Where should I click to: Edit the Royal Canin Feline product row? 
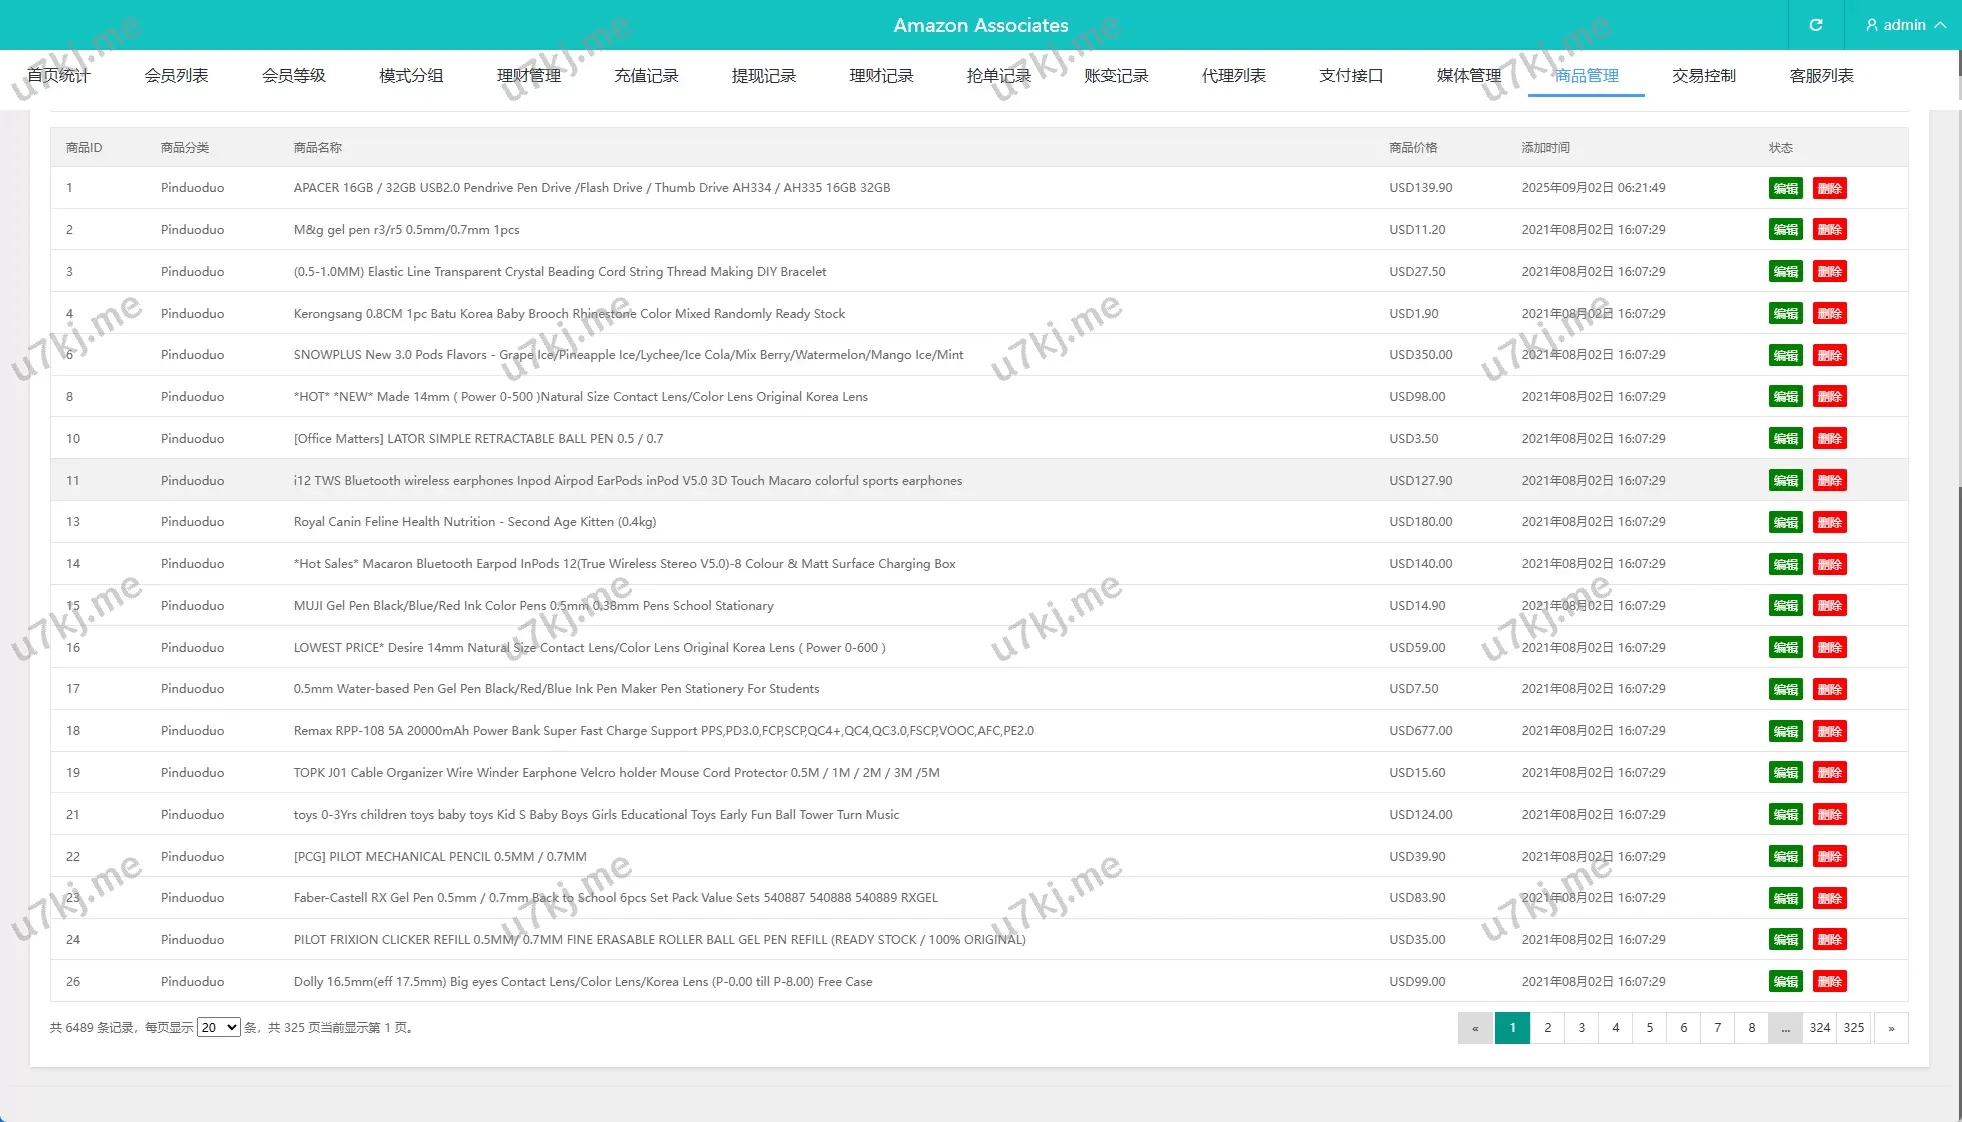tap(1785, 522)
